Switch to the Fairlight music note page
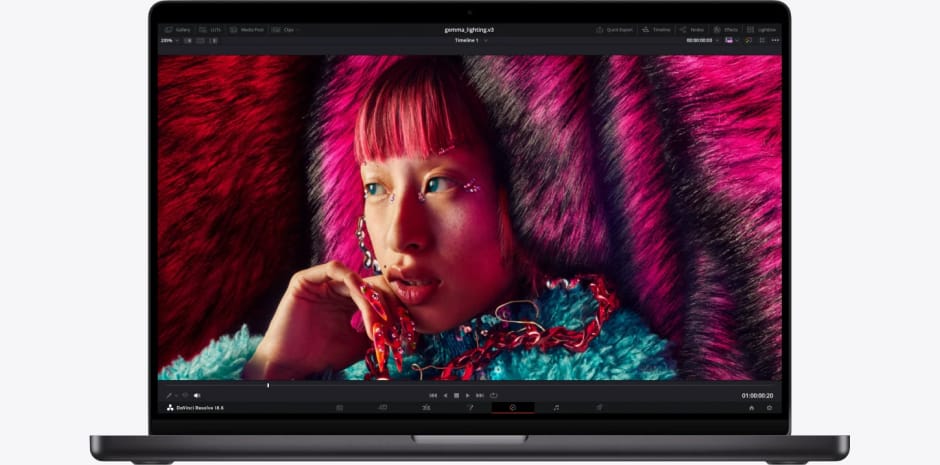This screenshot has width=940, height=465. pyautogui.click(x=556, y=408)
